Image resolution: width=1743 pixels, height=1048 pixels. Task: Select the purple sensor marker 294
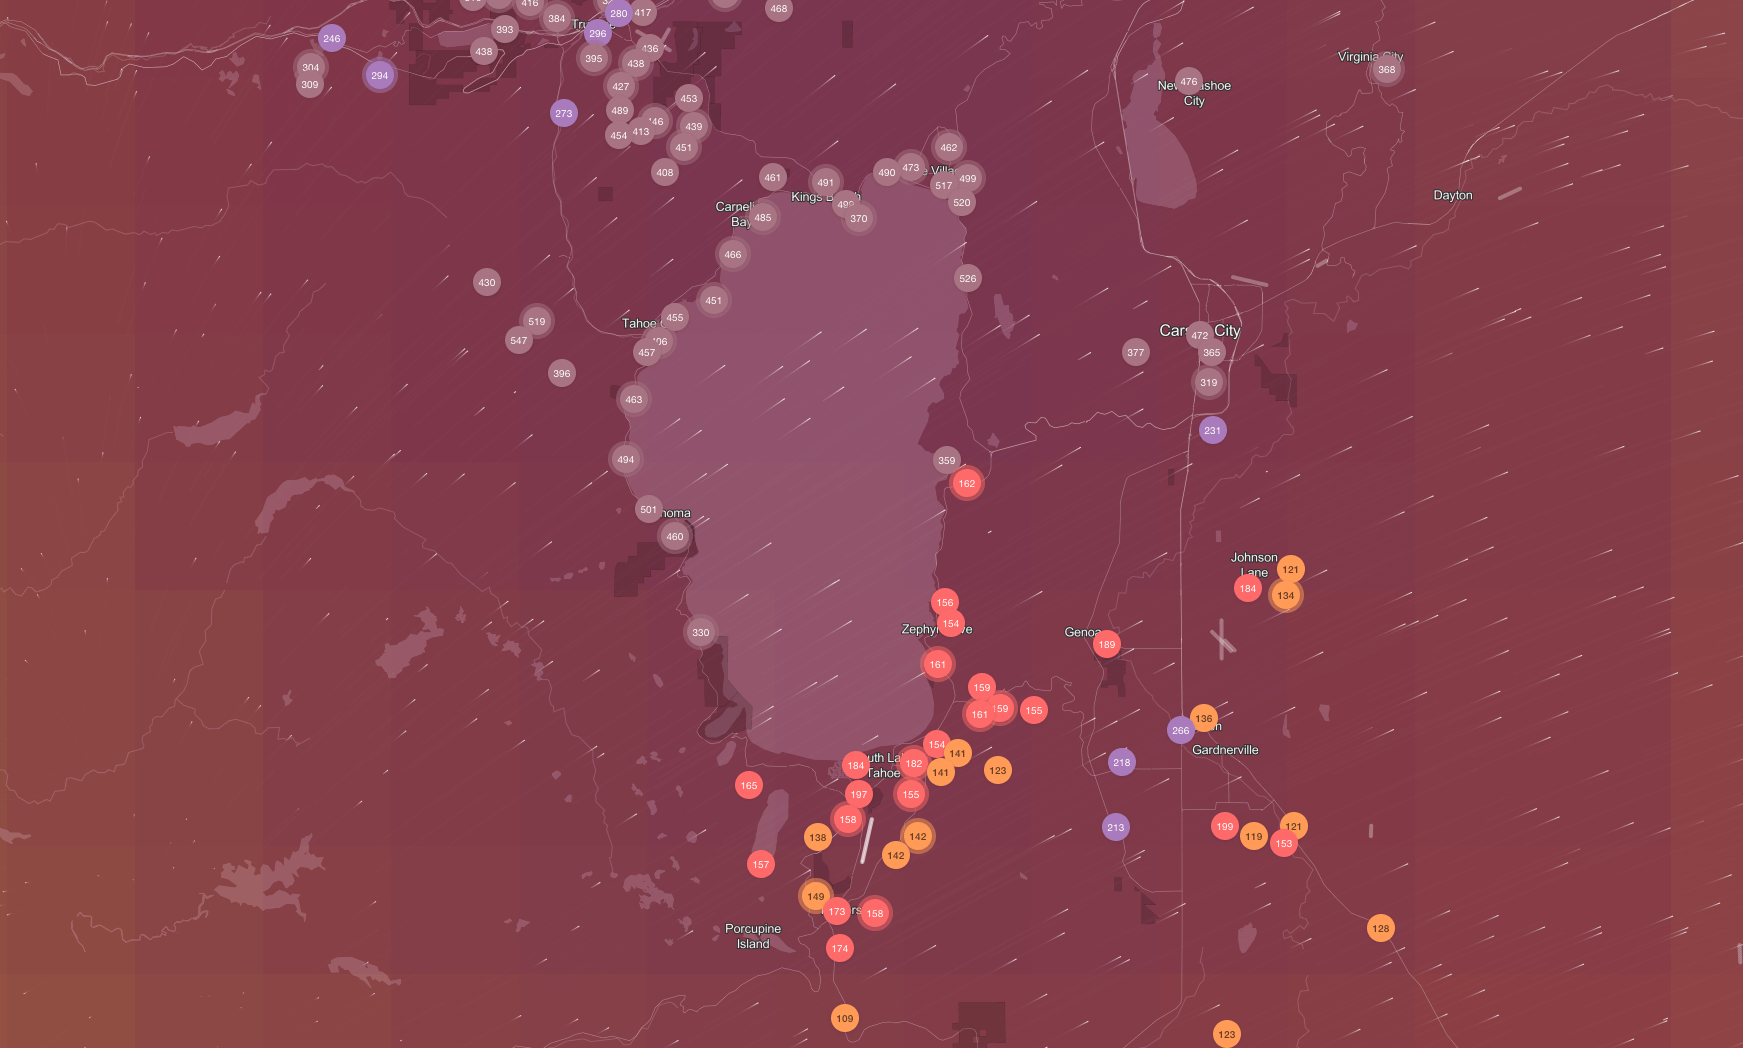click(x=379, y=75)
